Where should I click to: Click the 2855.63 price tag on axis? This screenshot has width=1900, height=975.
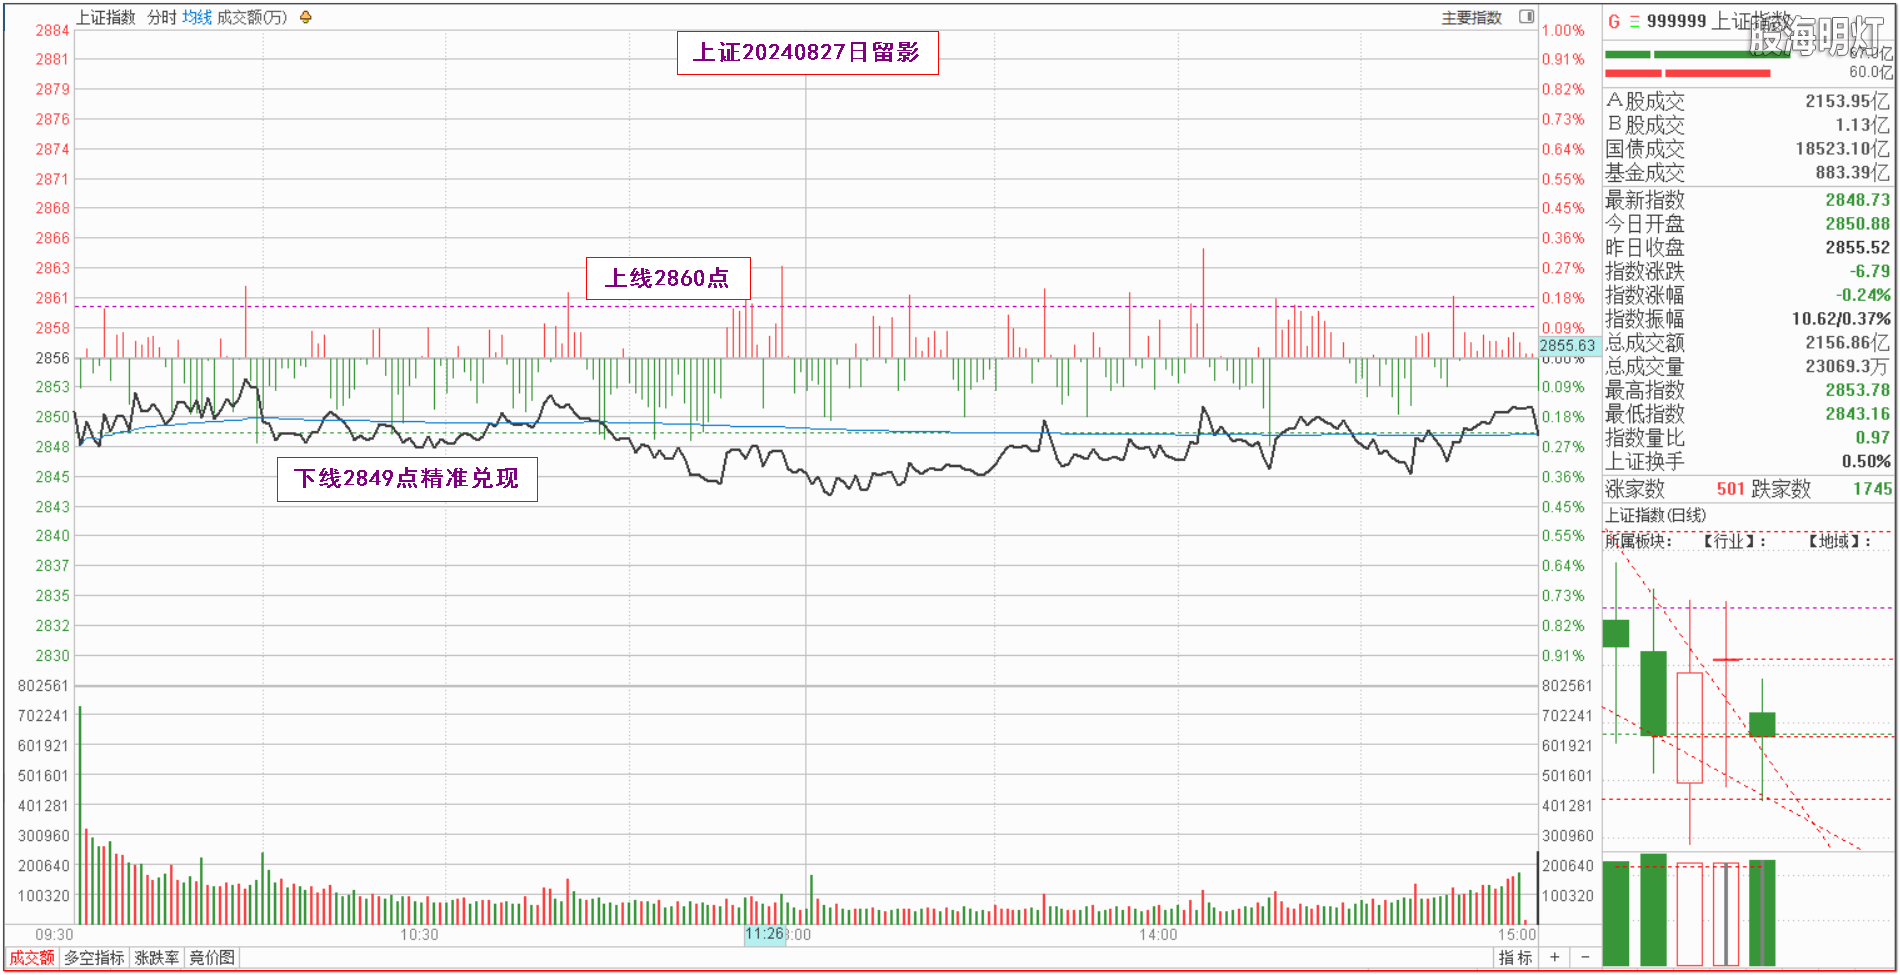(1568, 345)
